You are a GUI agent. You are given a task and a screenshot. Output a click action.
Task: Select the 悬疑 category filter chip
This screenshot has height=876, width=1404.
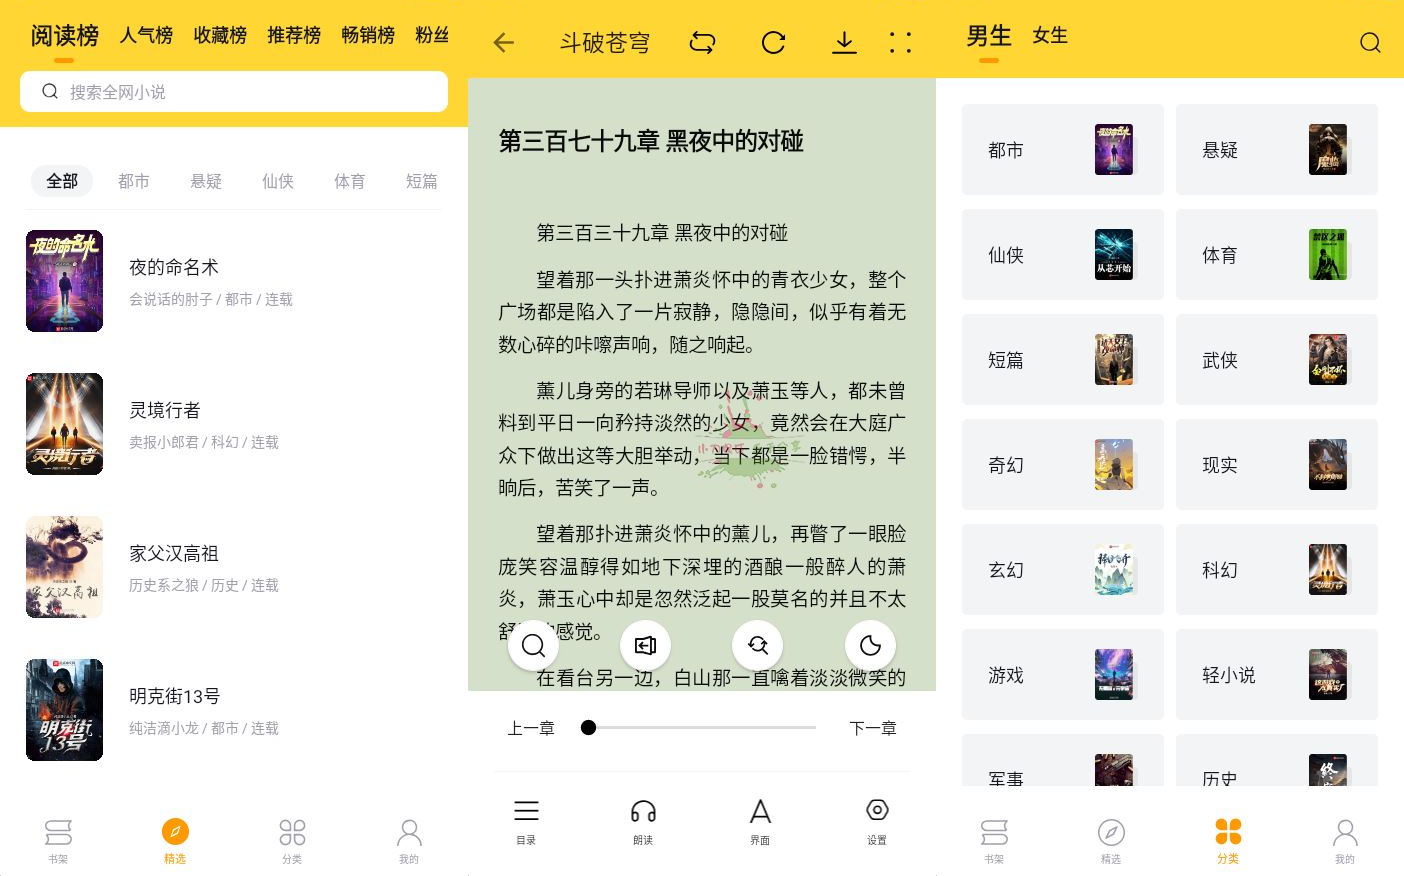[x=205, y=181]
